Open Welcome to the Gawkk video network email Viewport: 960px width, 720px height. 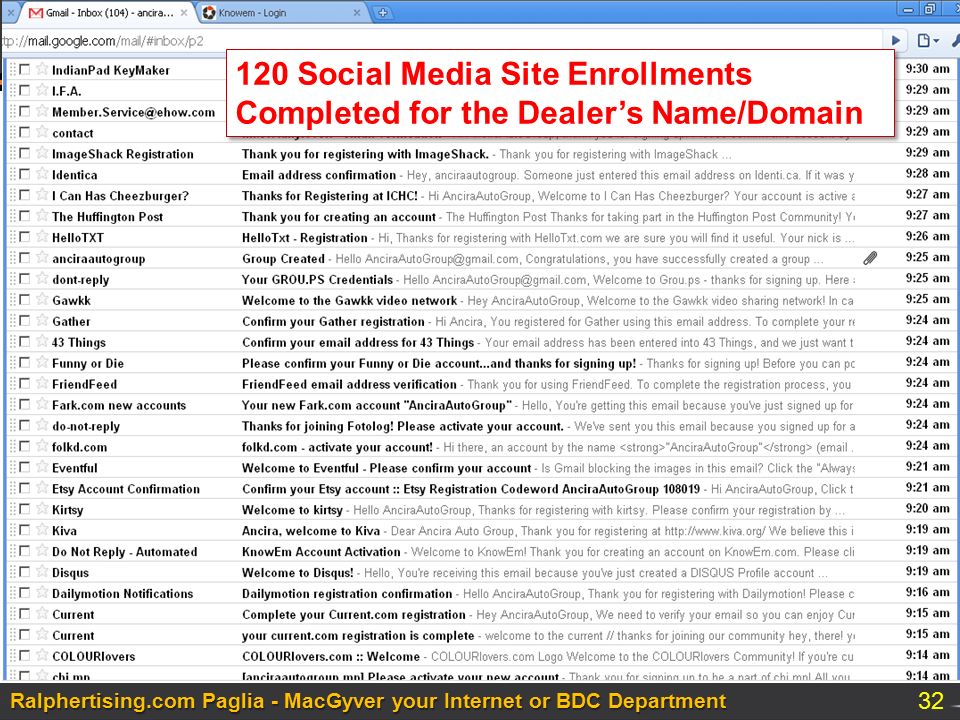[350, 301]
